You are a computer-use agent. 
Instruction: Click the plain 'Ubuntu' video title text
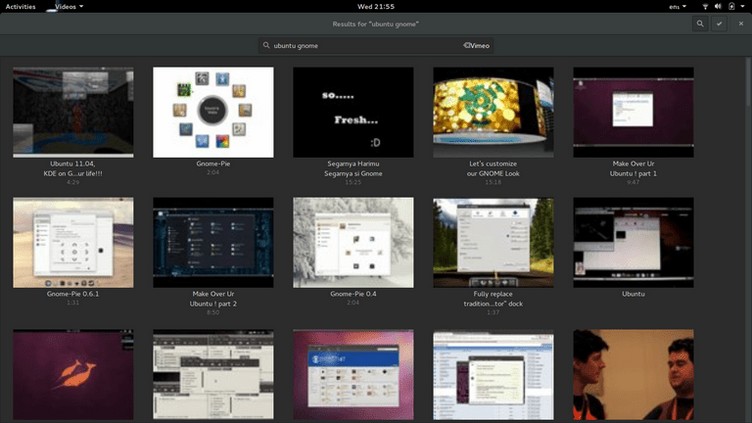(x=633, y=294)
